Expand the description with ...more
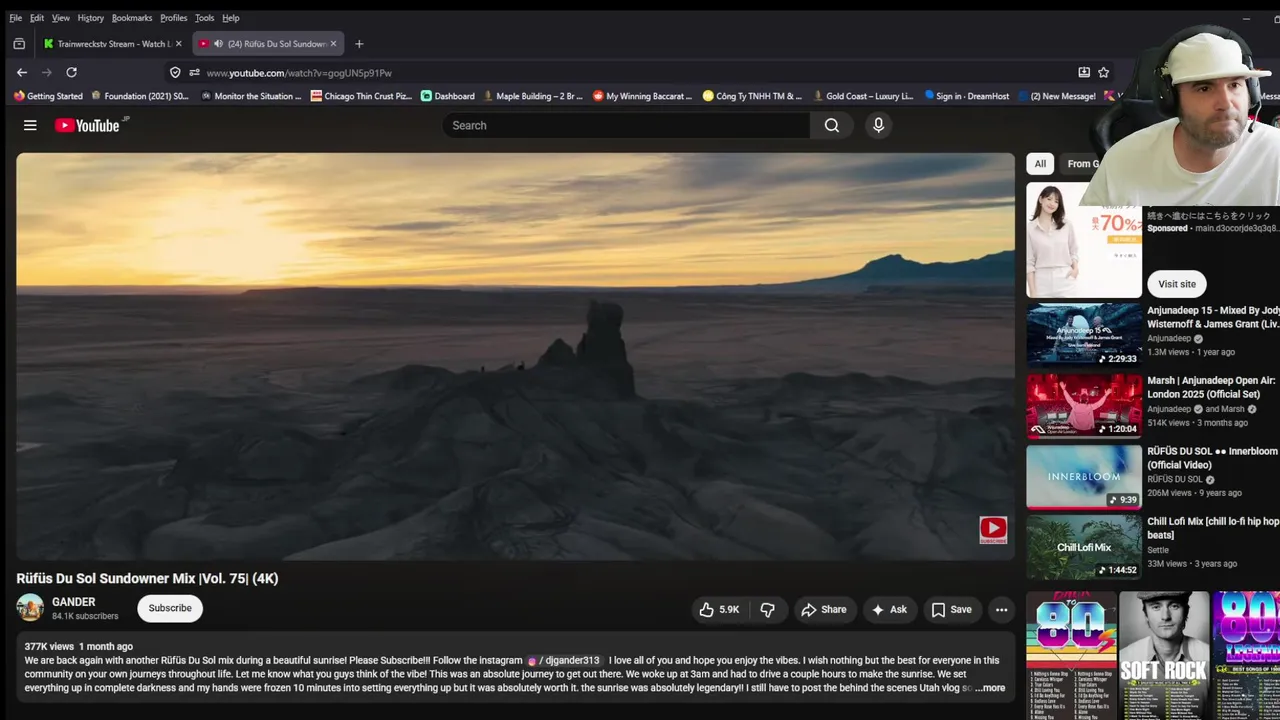Screen dimensions: 1280x720 pyautogui.click(x=990, y=688)
